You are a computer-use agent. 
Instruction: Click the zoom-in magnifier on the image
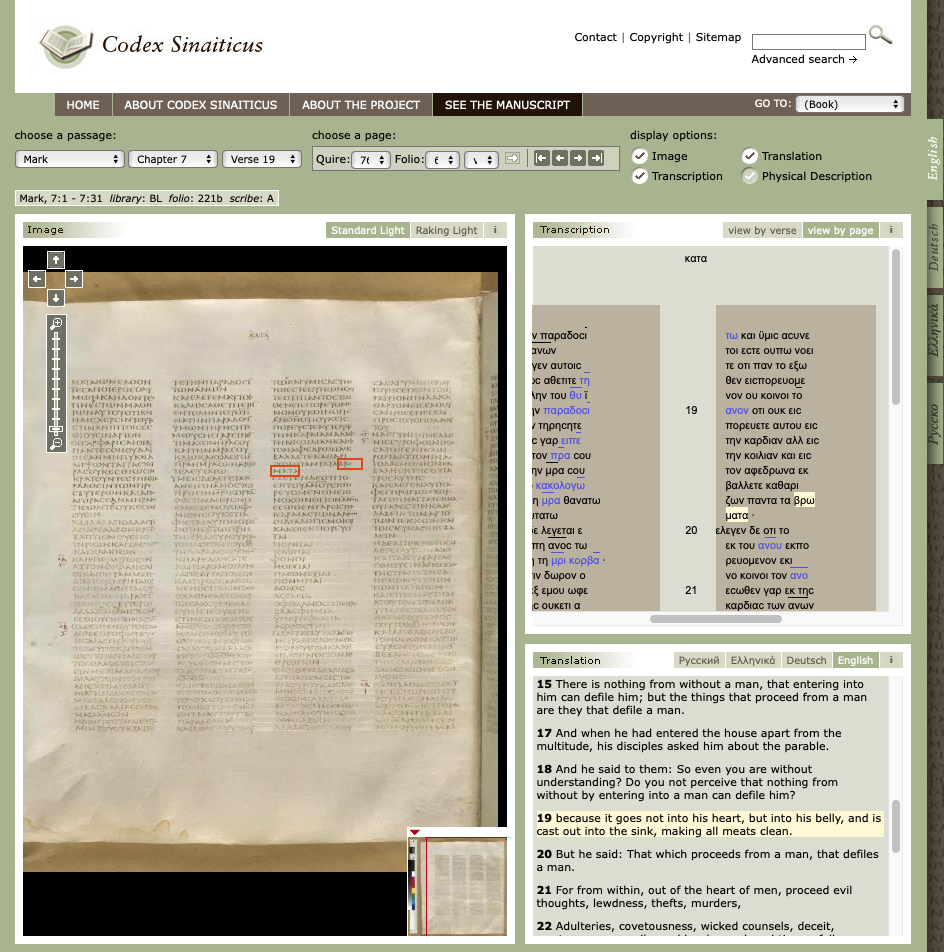[56, 324]
